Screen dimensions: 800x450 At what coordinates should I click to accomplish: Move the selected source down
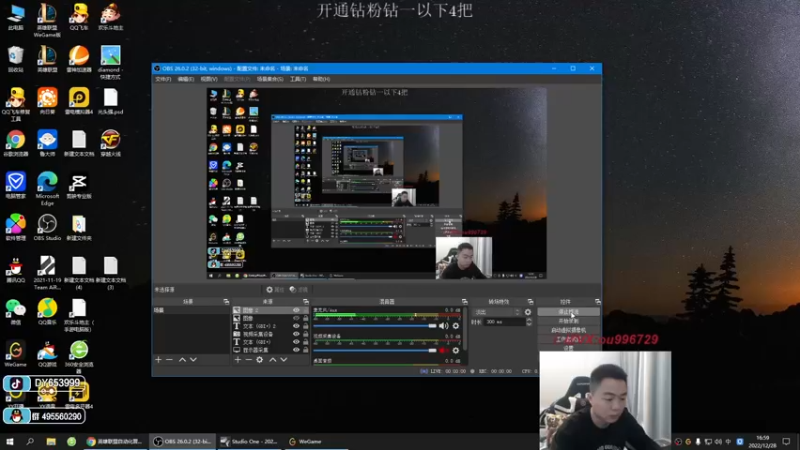tap(284, 360)
